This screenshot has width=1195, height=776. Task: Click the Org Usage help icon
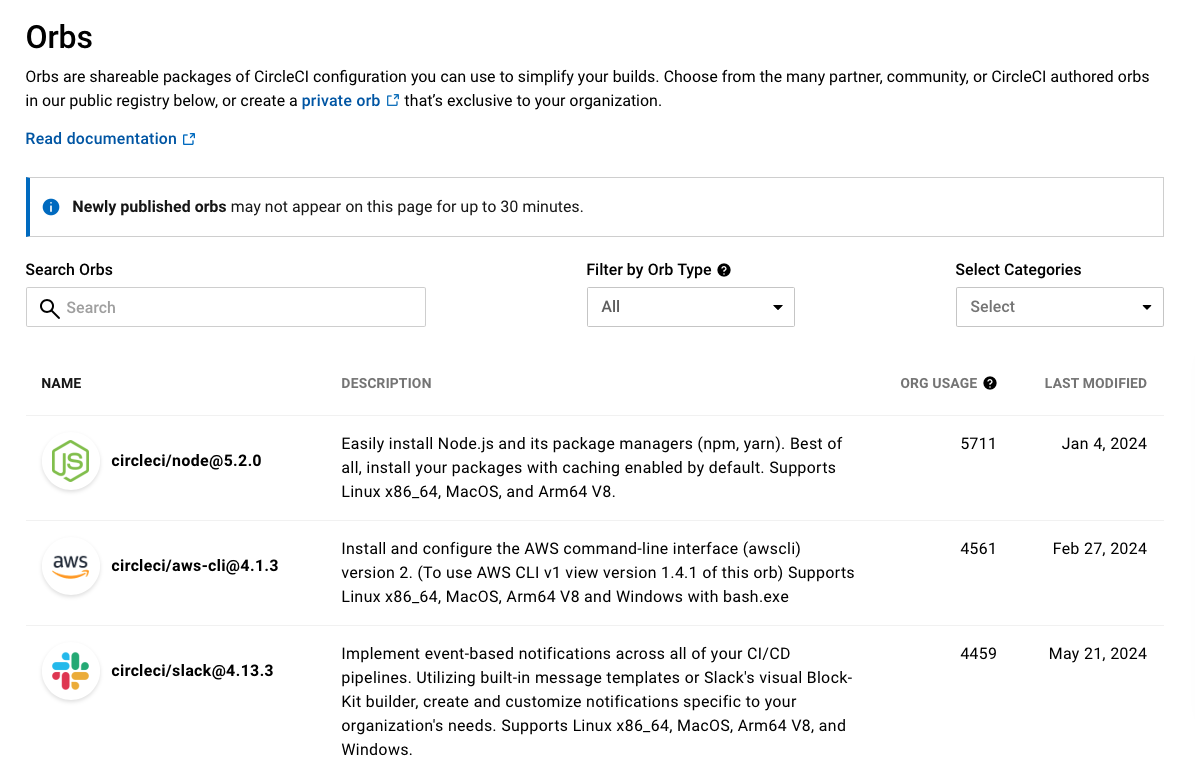990,383
